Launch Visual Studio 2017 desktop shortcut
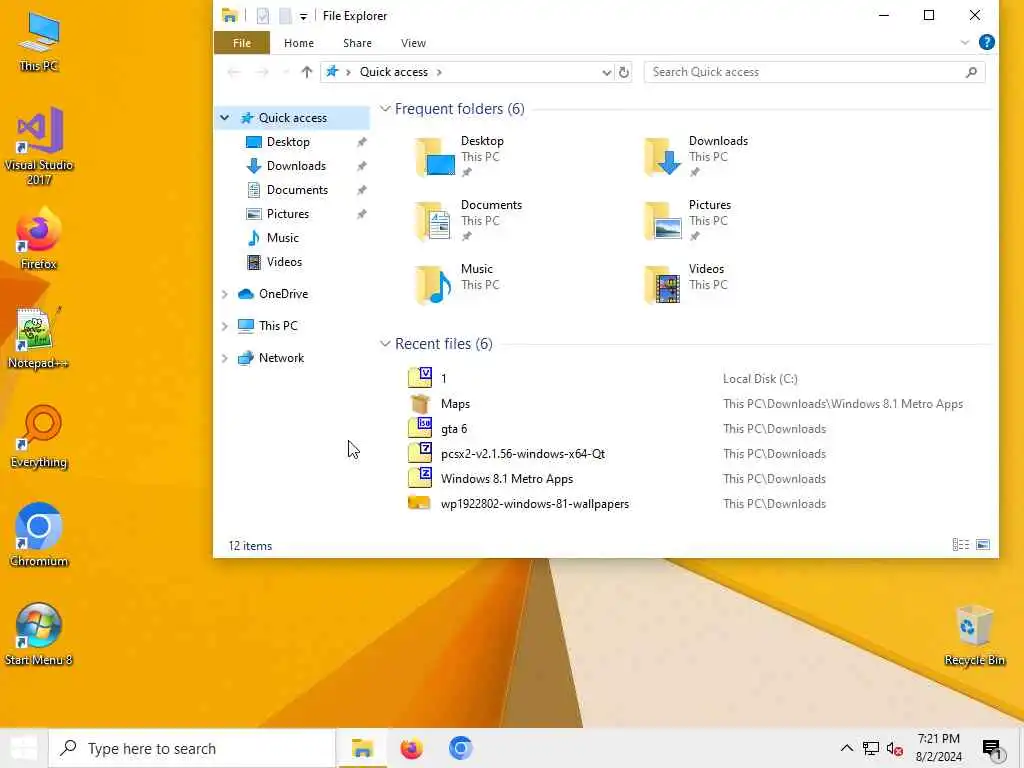This screenshot has width=1024, height=768. [39, 146]
